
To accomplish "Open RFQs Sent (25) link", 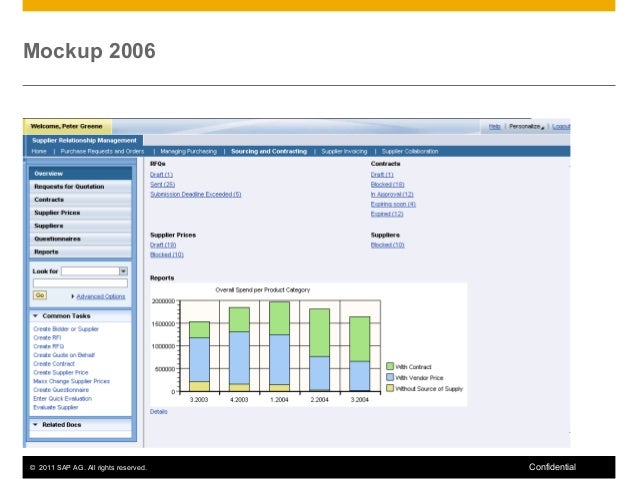I will [x=162, y=184].
